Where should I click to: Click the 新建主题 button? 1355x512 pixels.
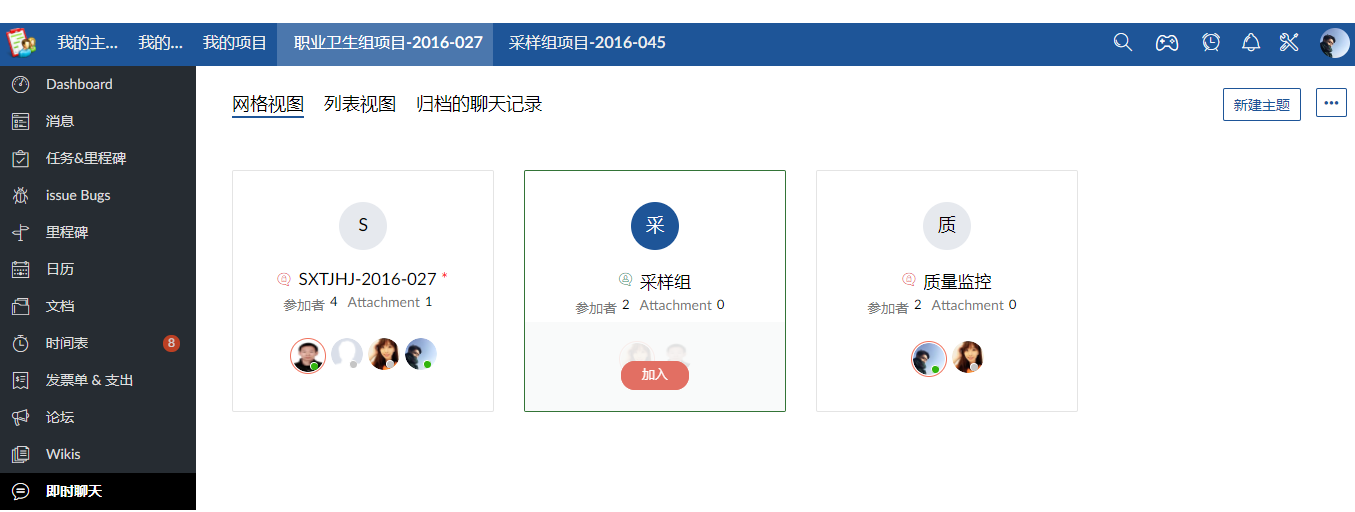[1262, 104]
